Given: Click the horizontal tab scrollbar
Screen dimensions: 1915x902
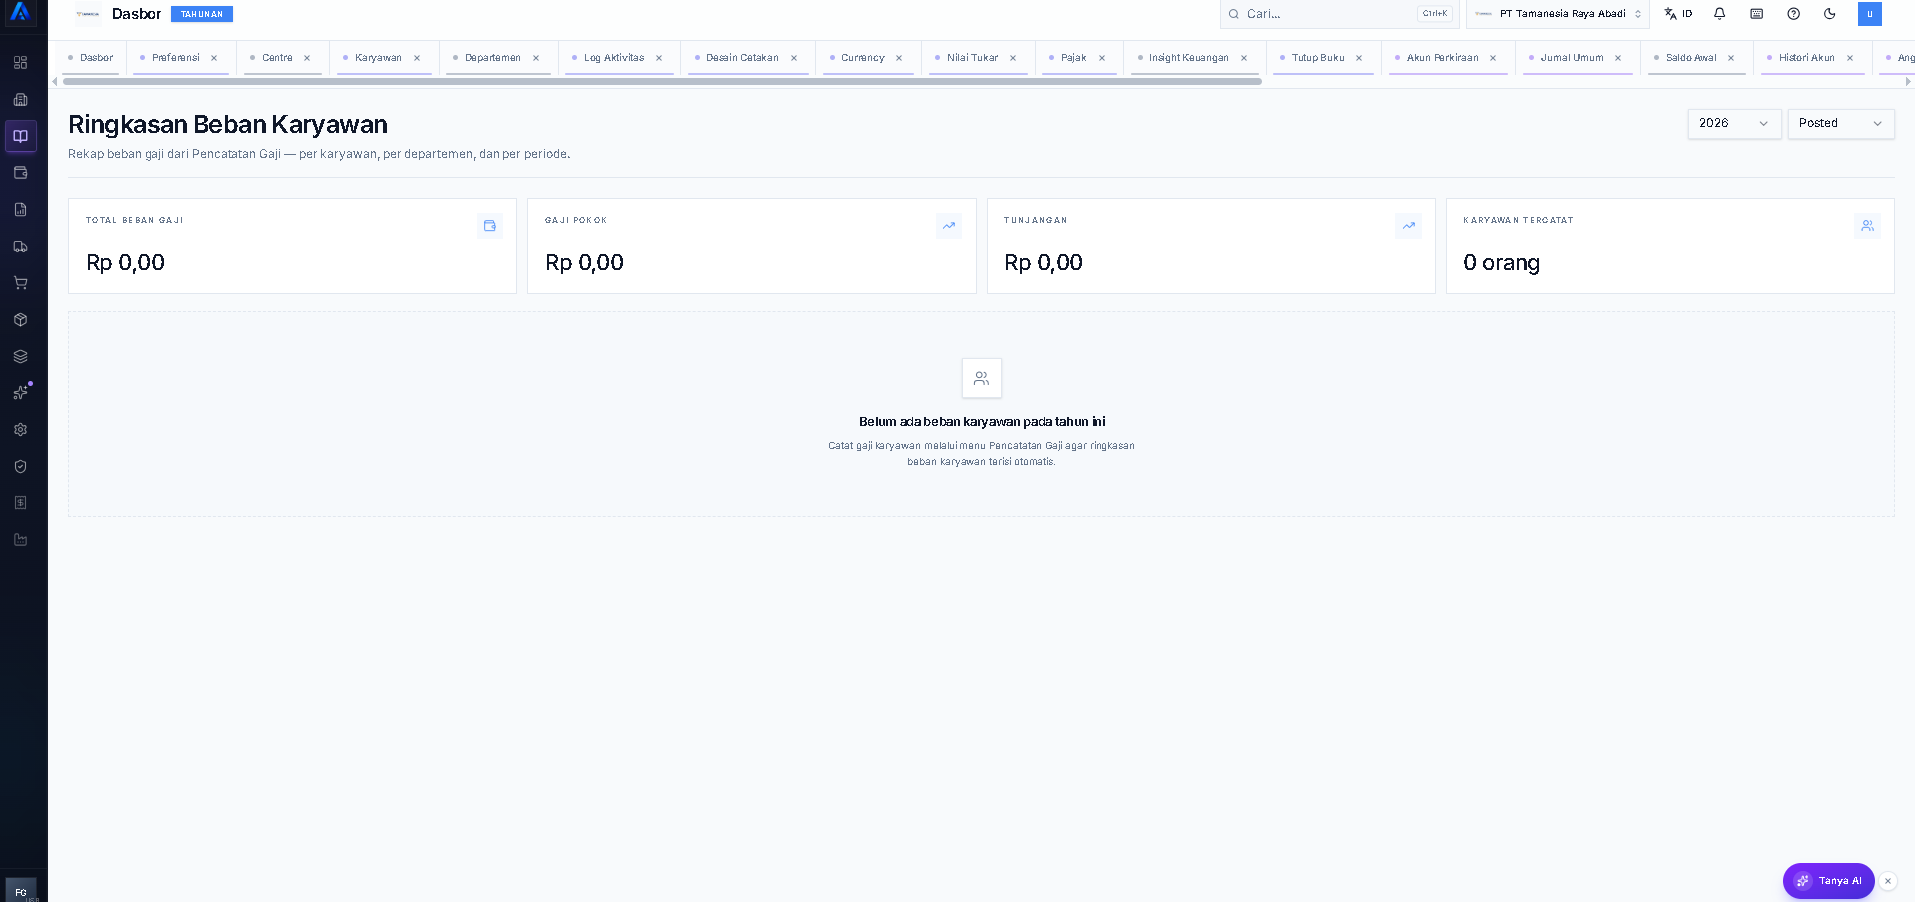Looking at the screenshot, I should click(662, 81).
